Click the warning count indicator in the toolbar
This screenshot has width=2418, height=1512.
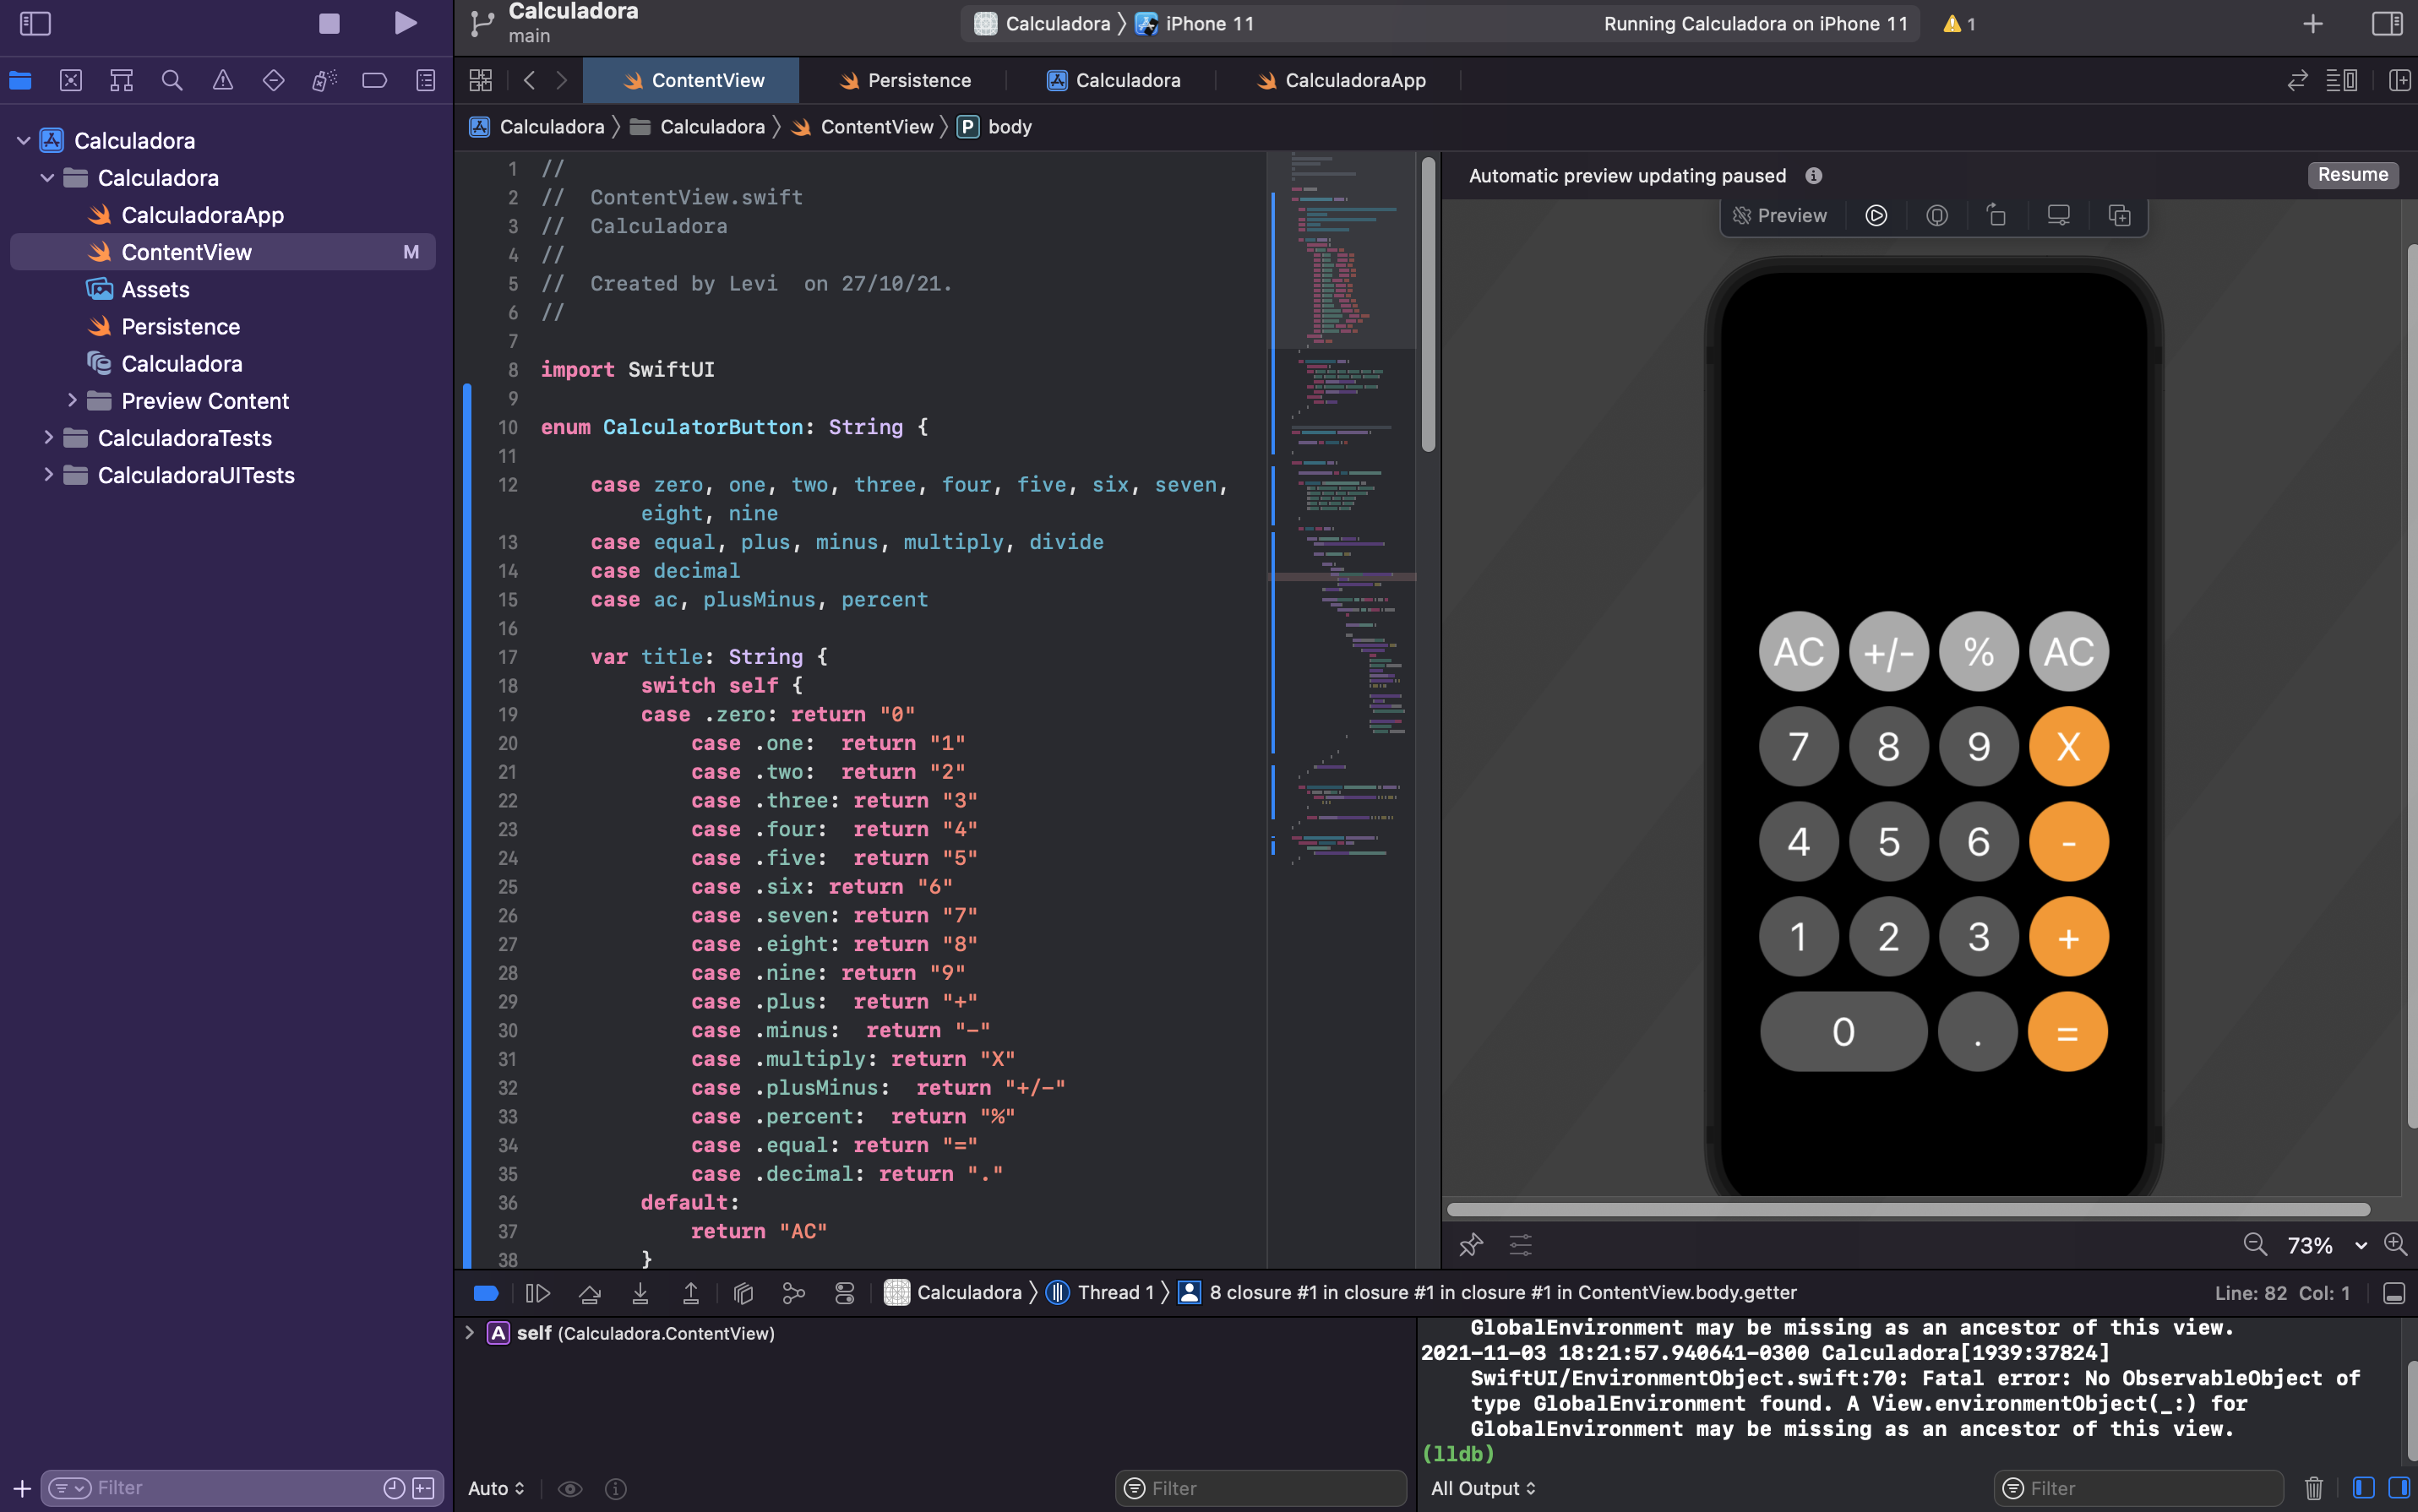coord(1958,23)
